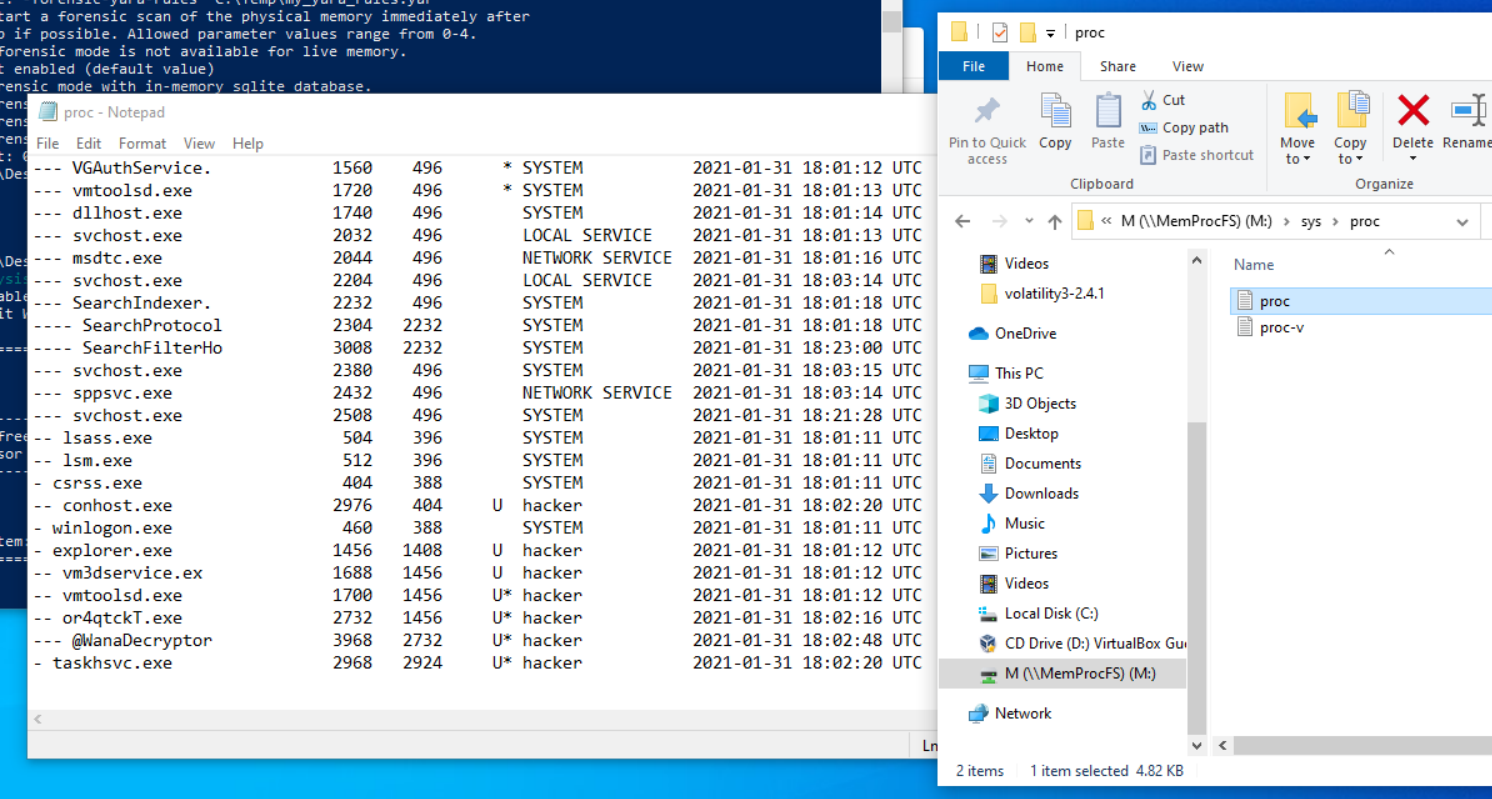1492x799 pixels.
Task: Click Back arrow in Explorer navigation
Action: tap(962, 222)
